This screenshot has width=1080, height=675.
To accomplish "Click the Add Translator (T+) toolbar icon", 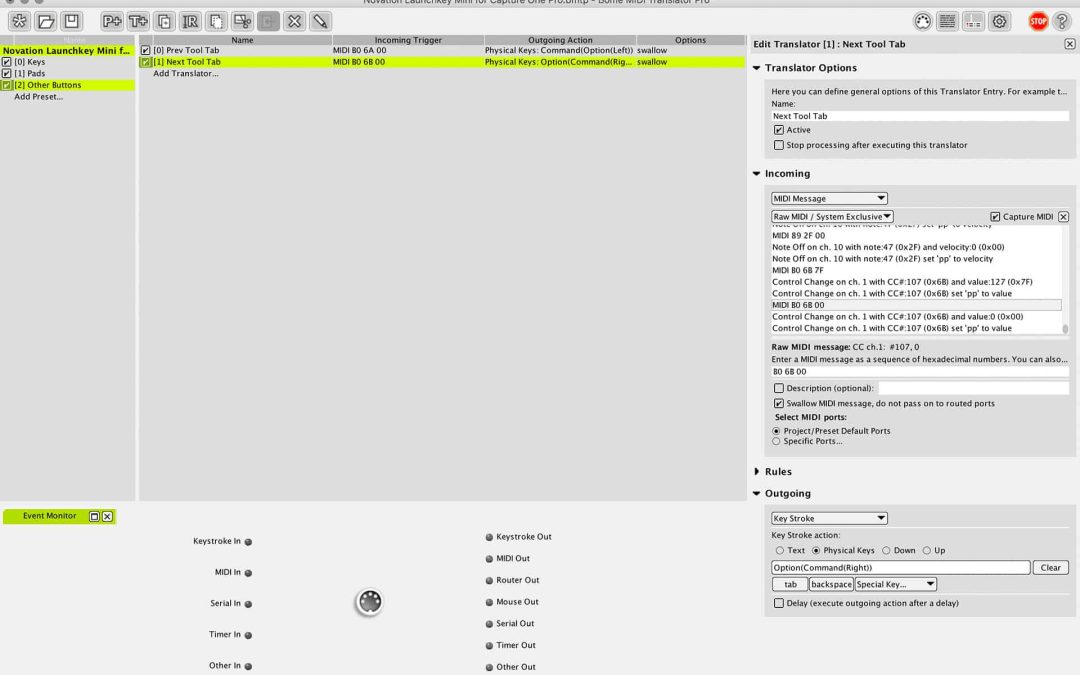I will point(138,21).
